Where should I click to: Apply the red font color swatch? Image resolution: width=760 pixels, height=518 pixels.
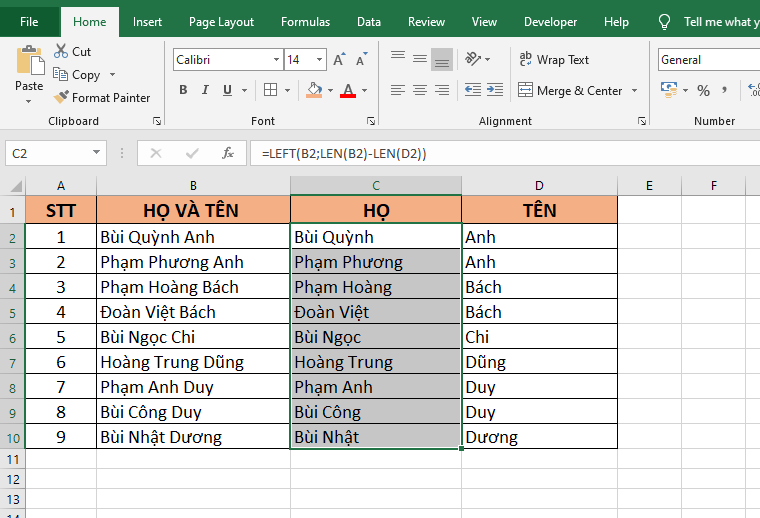coord(347,91)
